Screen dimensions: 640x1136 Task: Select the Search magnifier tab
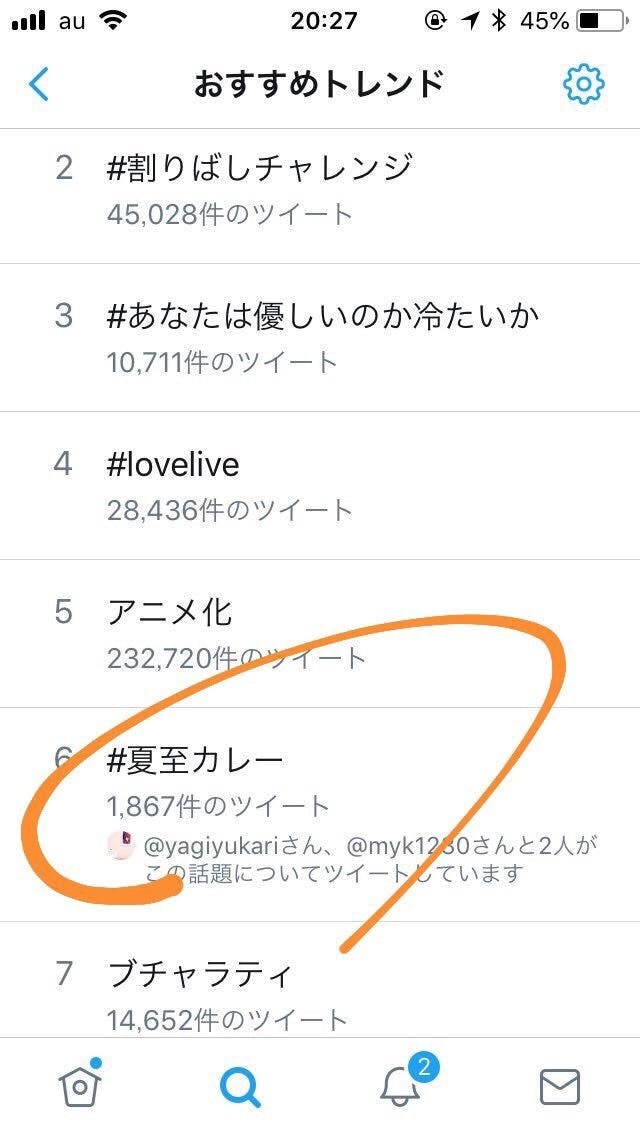click(x=240, y=1086)
